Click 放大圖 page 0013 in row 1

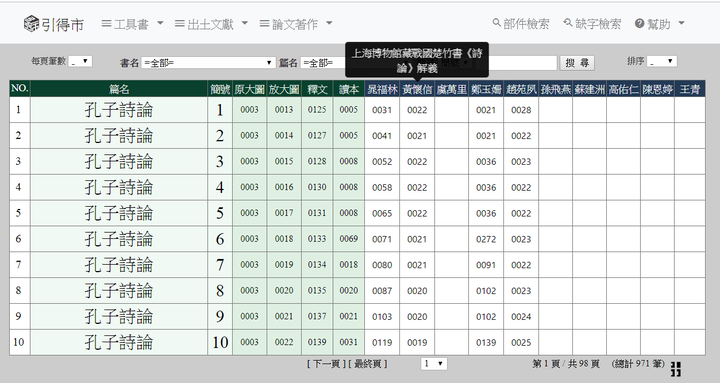click(x=284, y=110)
